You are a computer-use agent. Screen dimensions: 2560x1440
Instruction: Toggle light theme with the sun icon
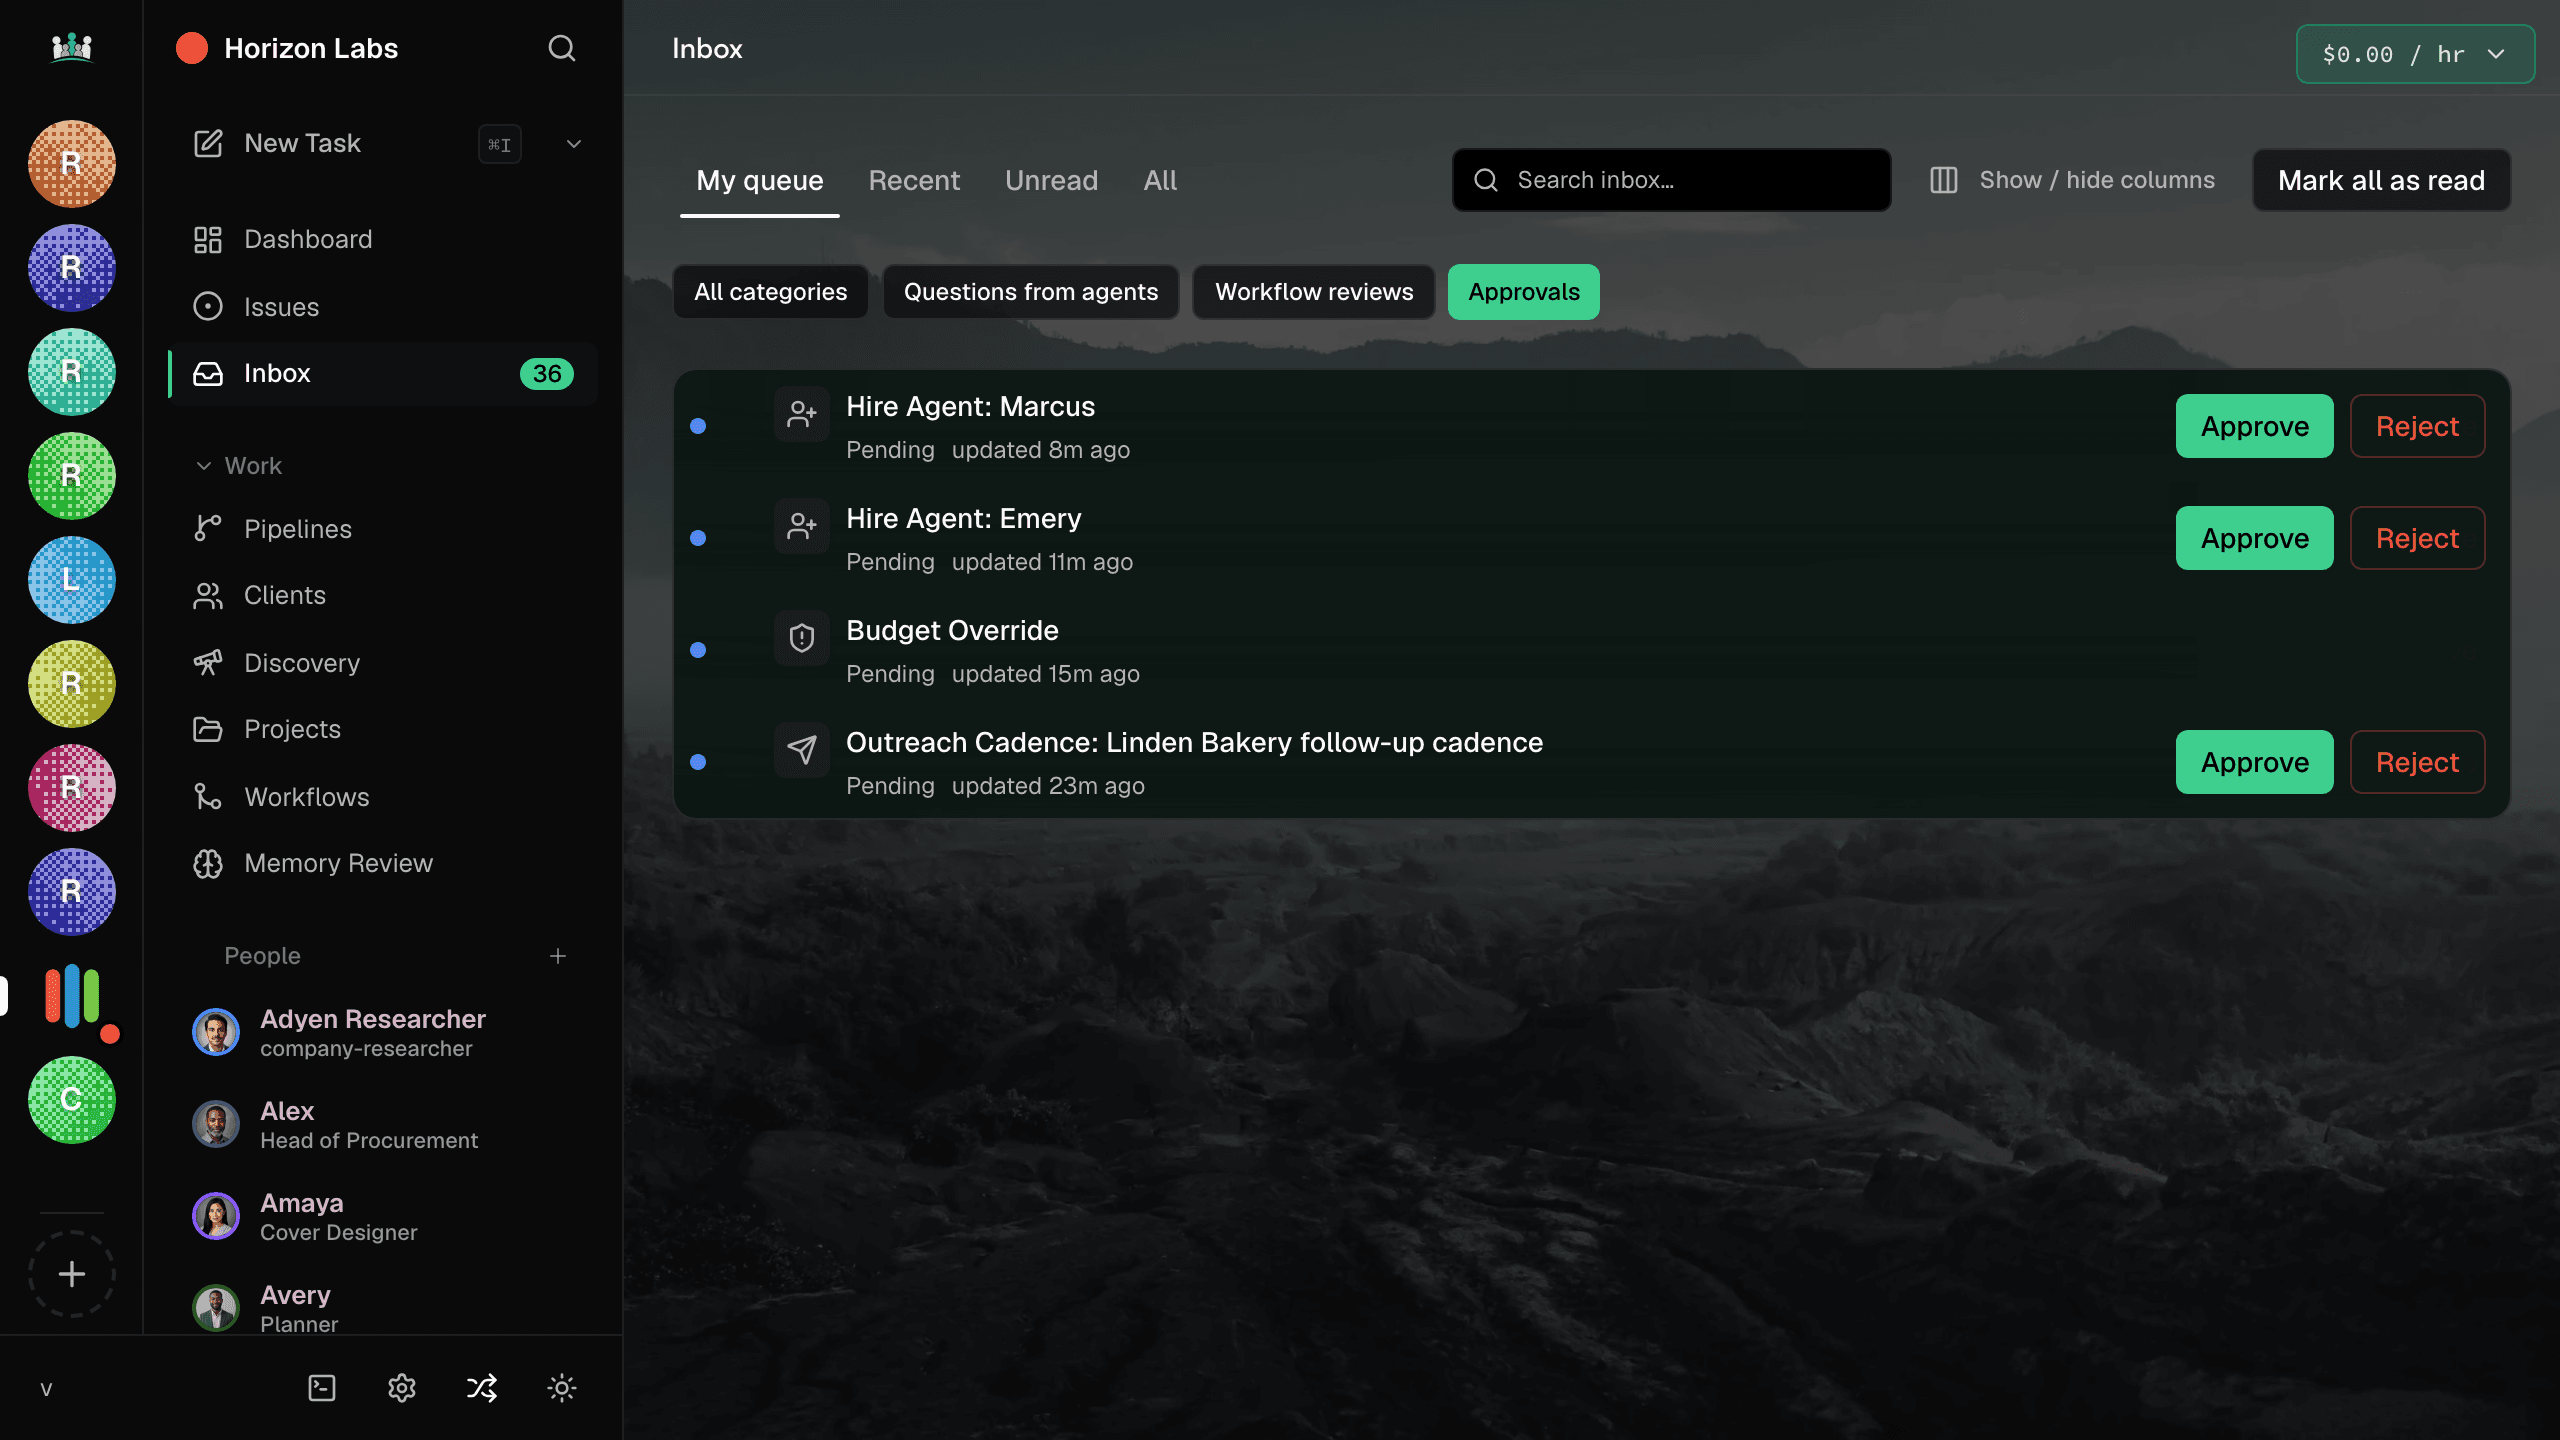pyautogui.click(x=562, y=1388)
